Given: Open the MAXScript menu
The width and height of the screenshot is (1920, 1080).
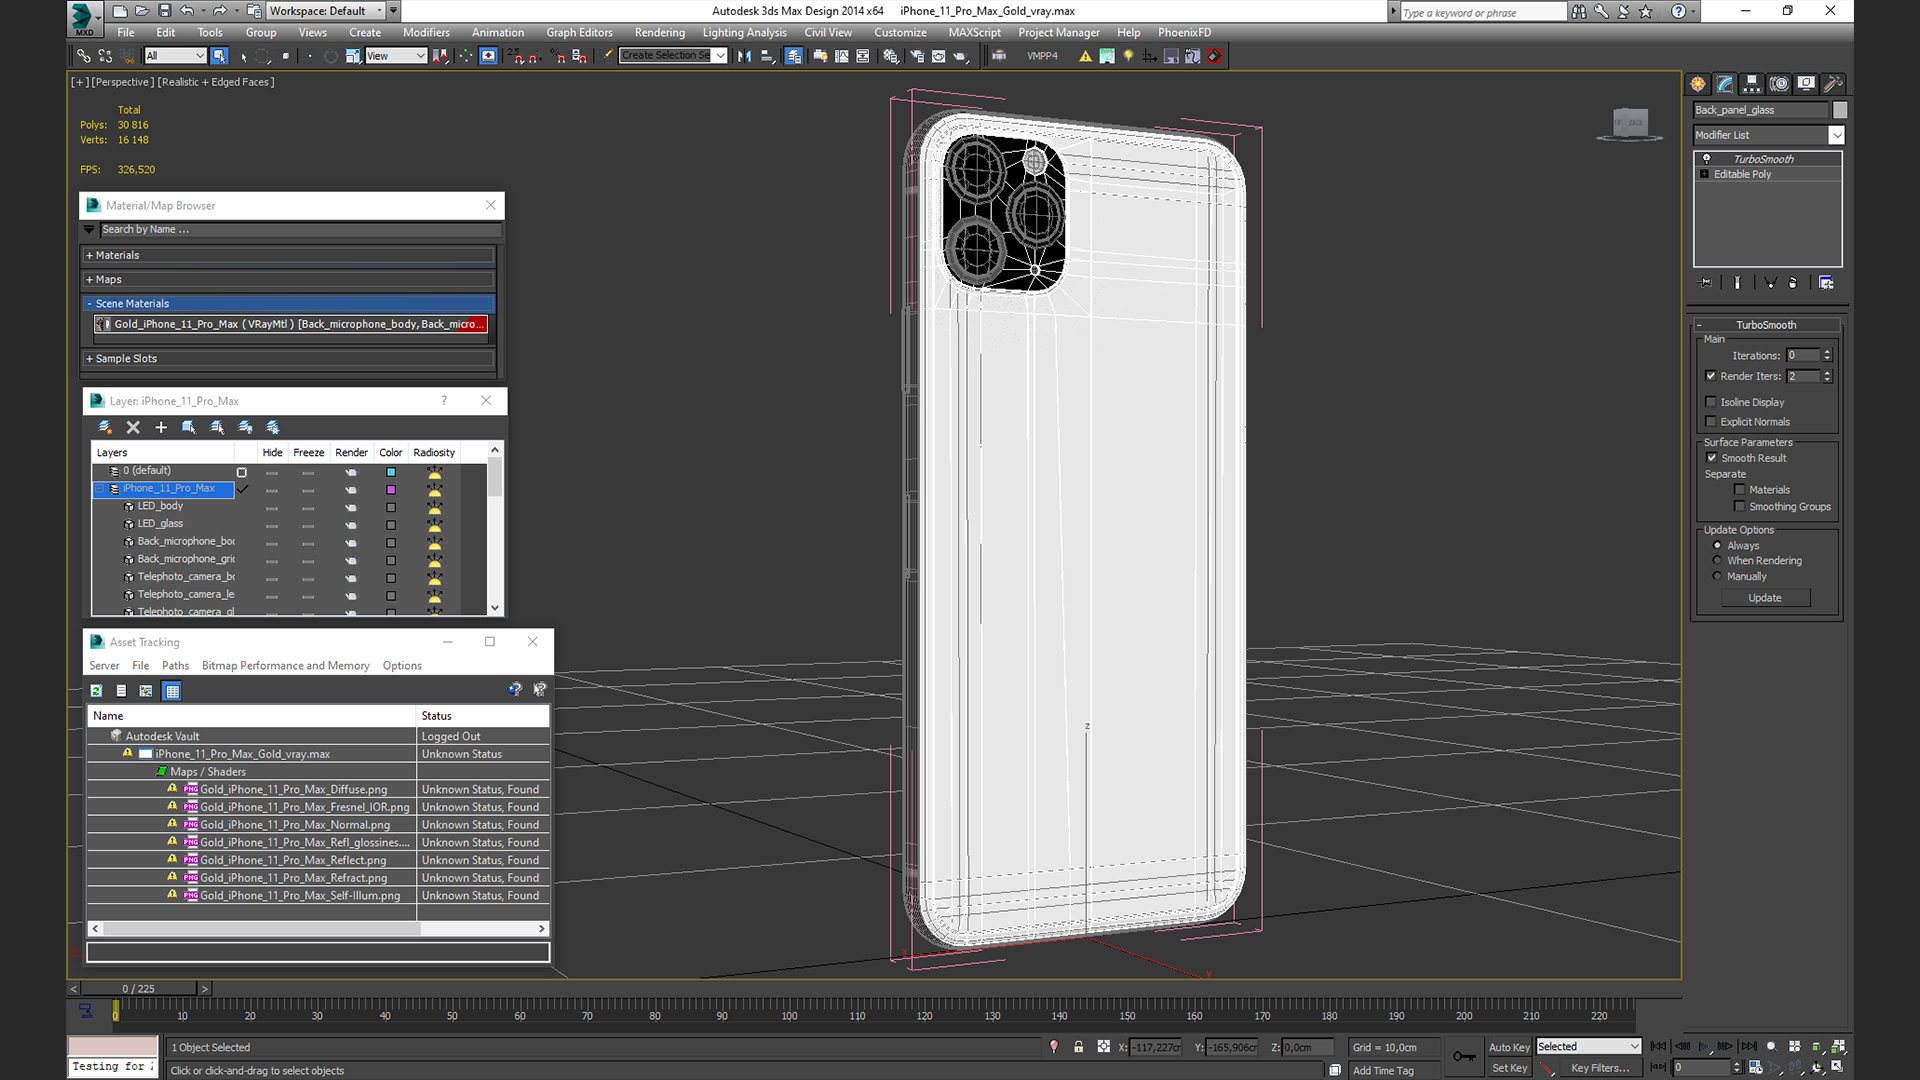Looking at the screenshot, I should [x=974, y=32].
